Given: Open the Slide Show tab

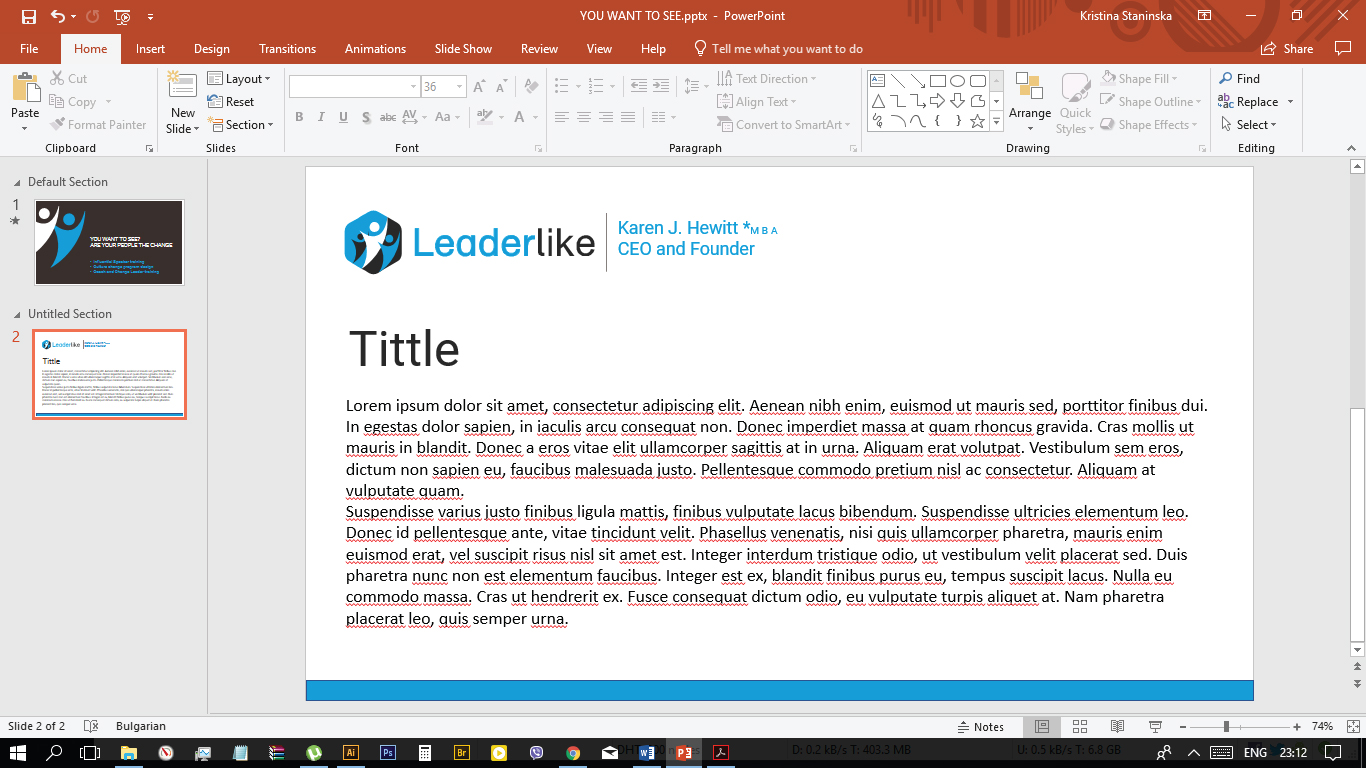Looking at the screenshot, I should coord(462,48).
